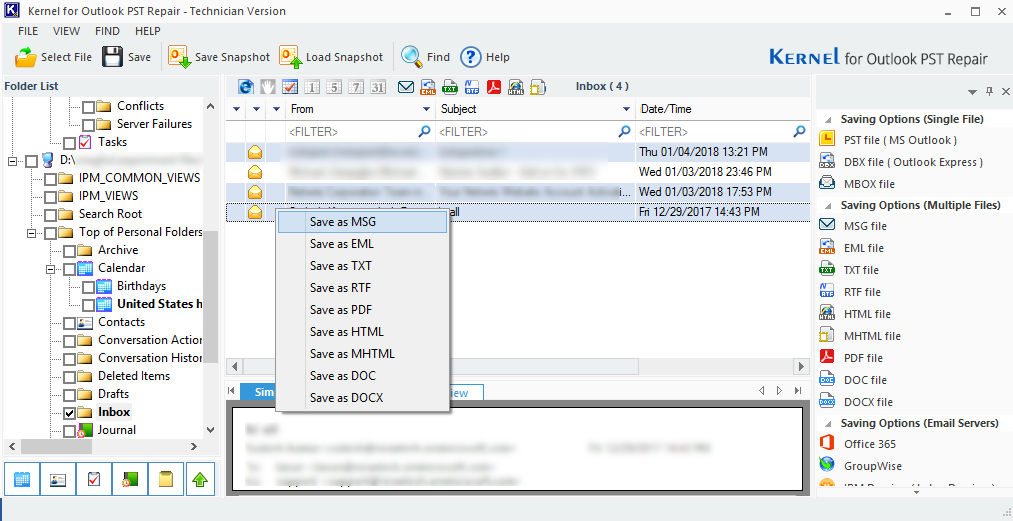
Task: Open Help with the question mark icon
Action: tap(485, 57)
